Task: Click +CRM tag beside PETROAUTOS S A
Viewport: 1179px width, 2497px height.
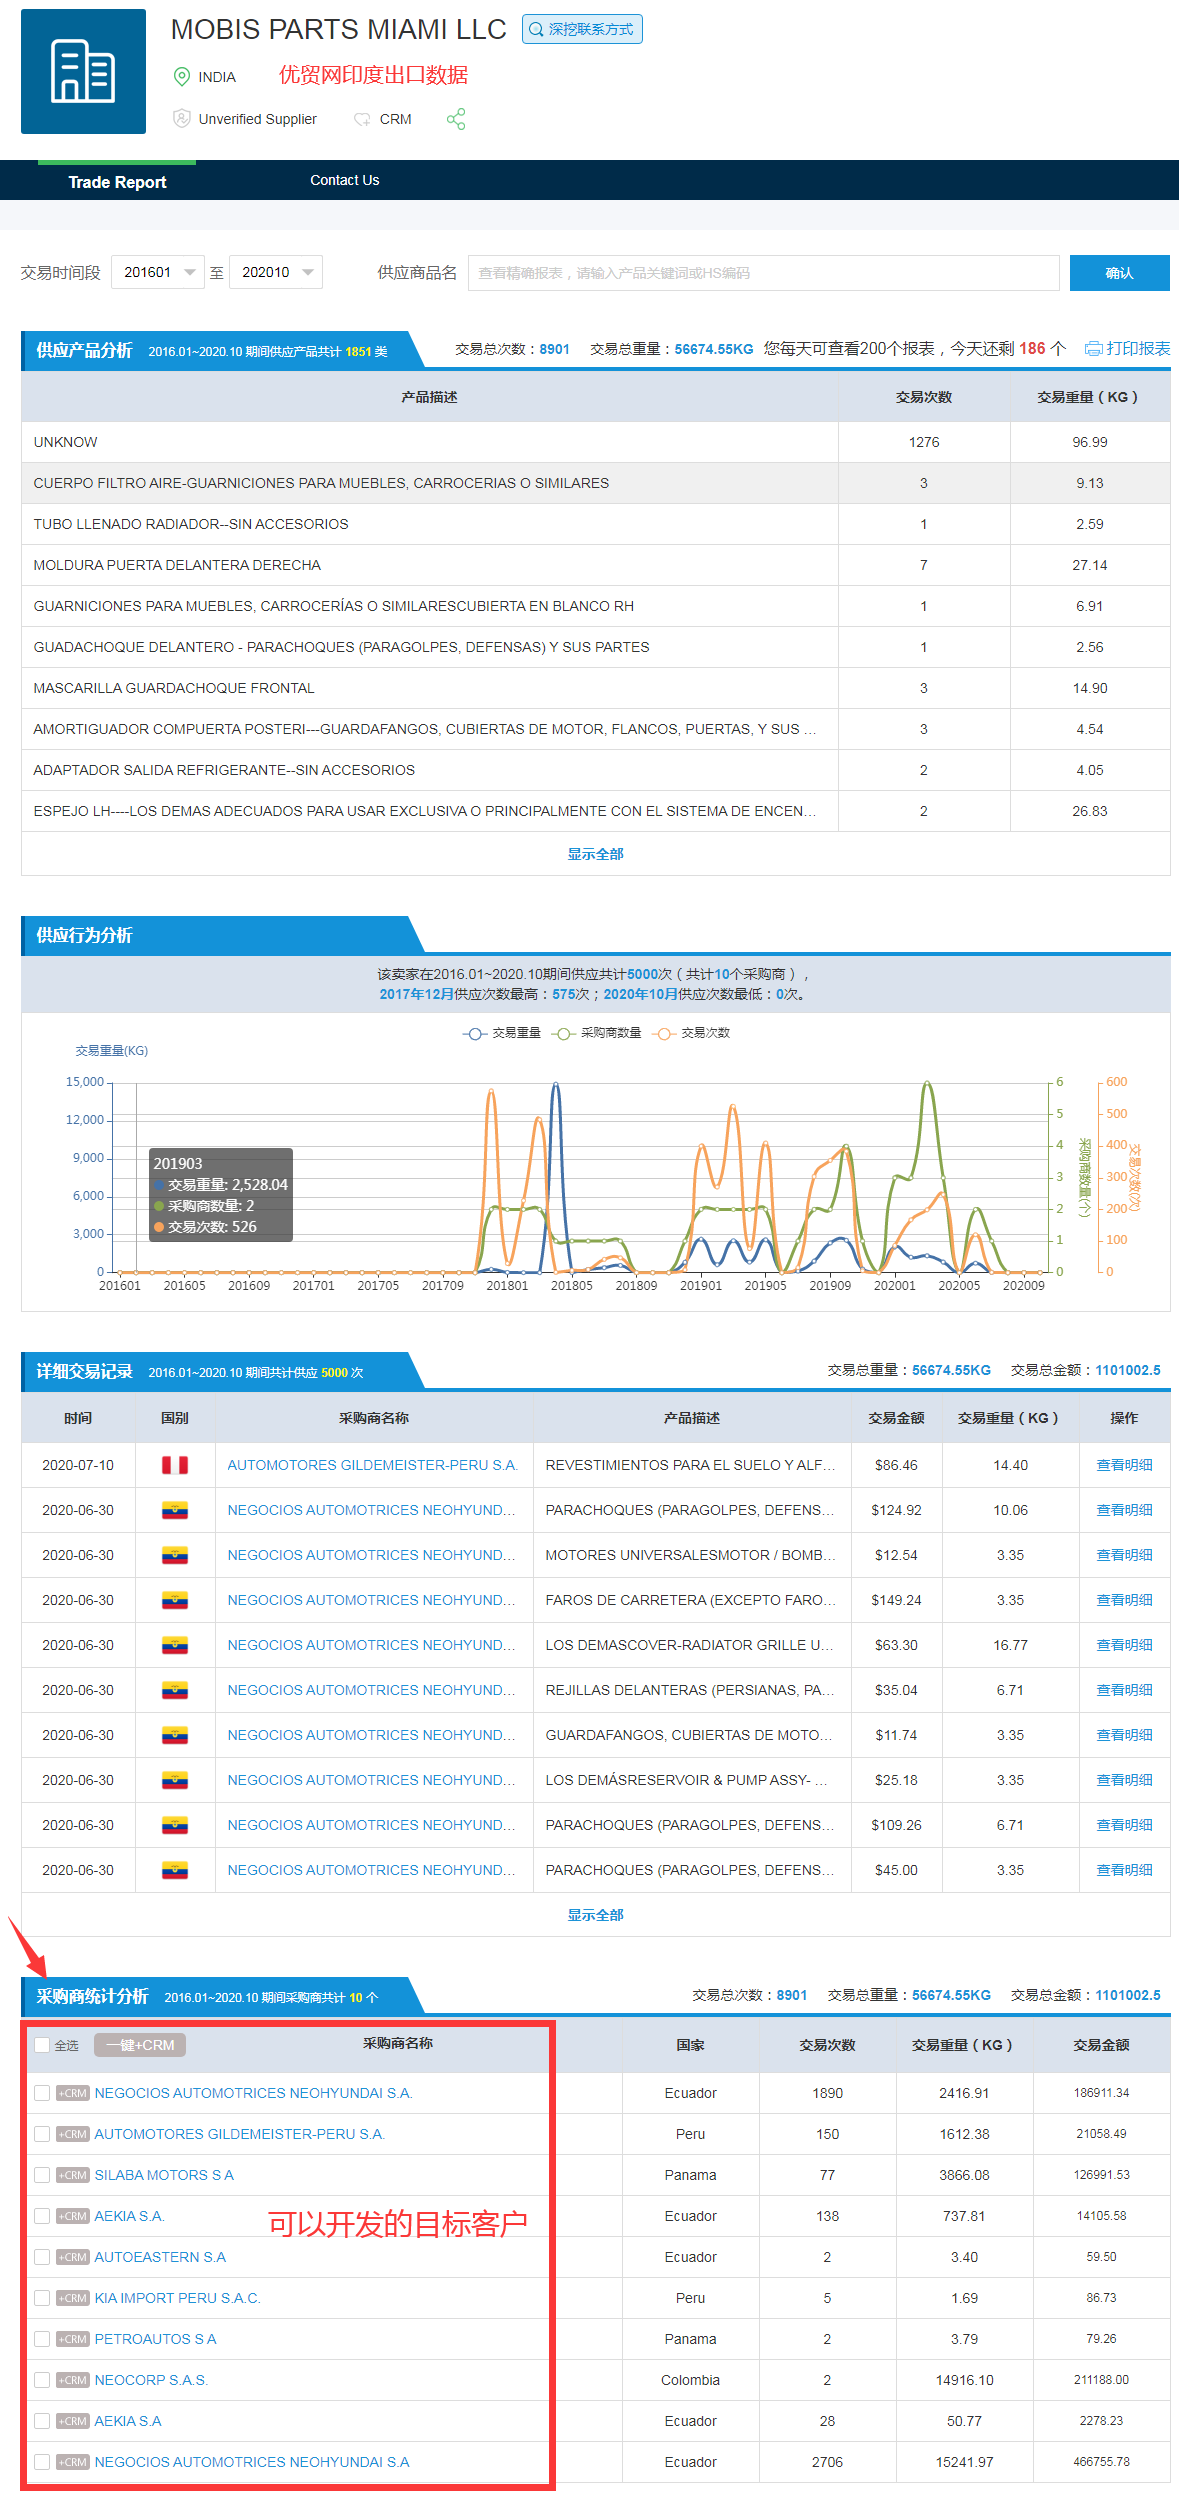Action: click(73, 2339)
